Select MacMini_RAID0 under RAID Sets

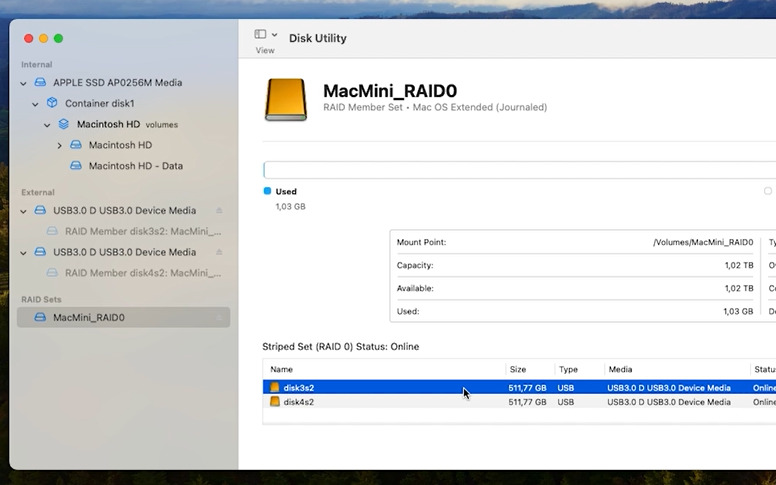point(123,317)
